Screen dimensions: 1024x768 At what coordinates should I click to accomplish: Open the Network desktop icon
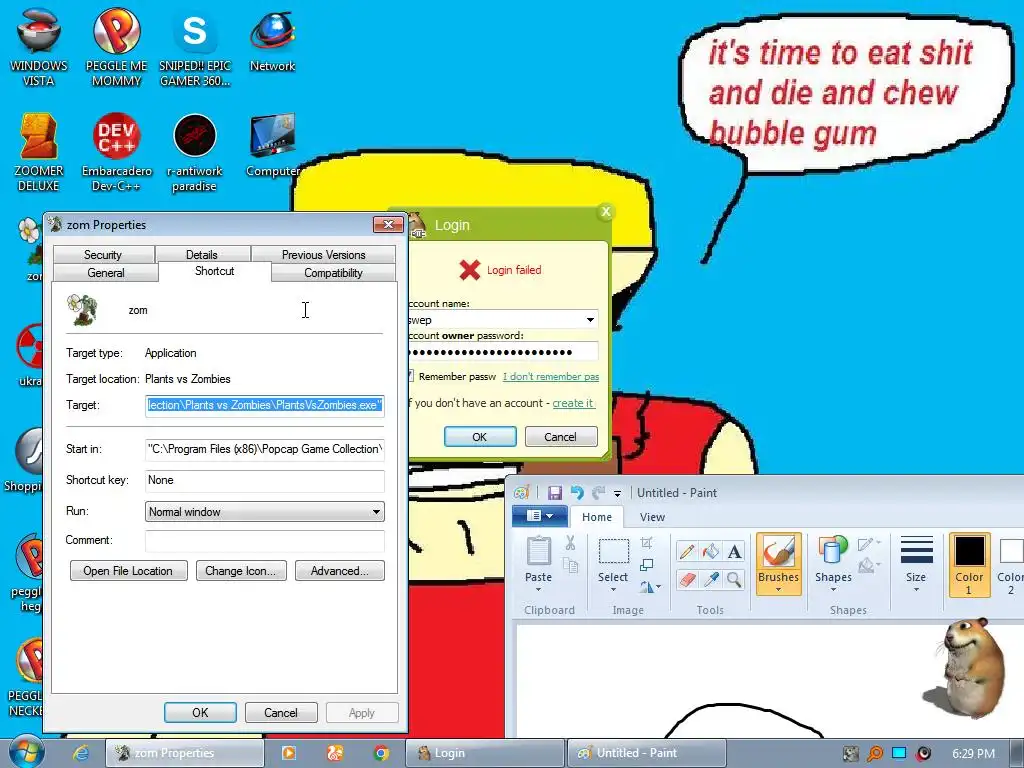(272, 40)
